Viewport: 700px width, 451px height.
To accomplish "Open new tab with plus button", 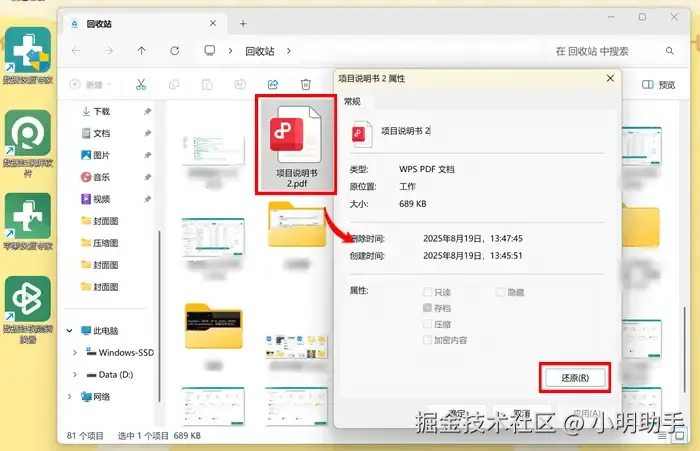I will pos(243,24).
